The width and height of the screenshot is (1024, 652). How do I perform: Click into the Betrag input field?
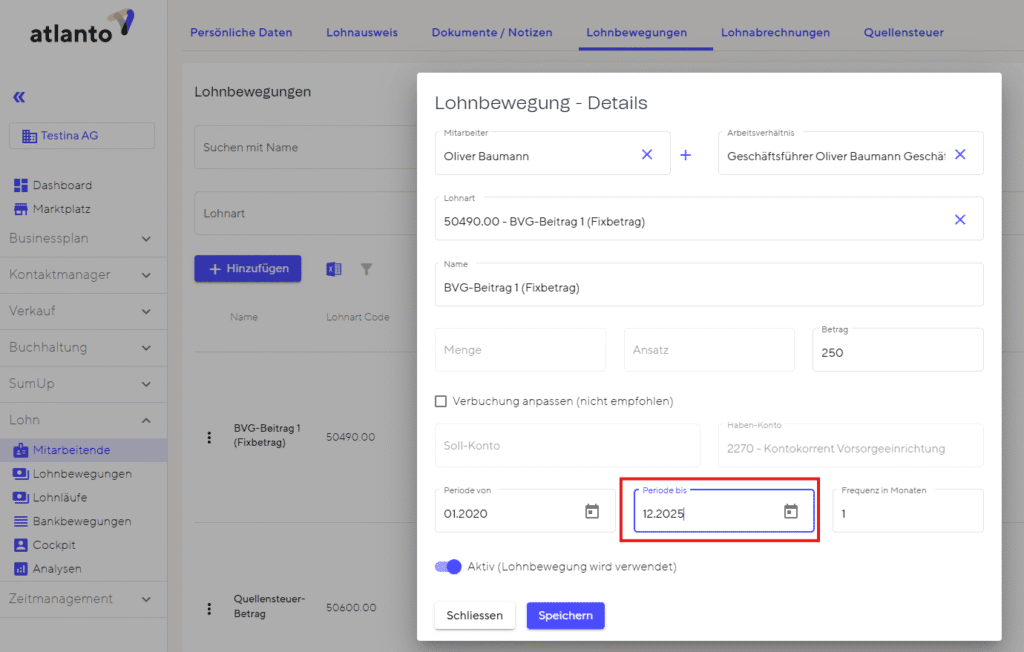click(896, 353)
